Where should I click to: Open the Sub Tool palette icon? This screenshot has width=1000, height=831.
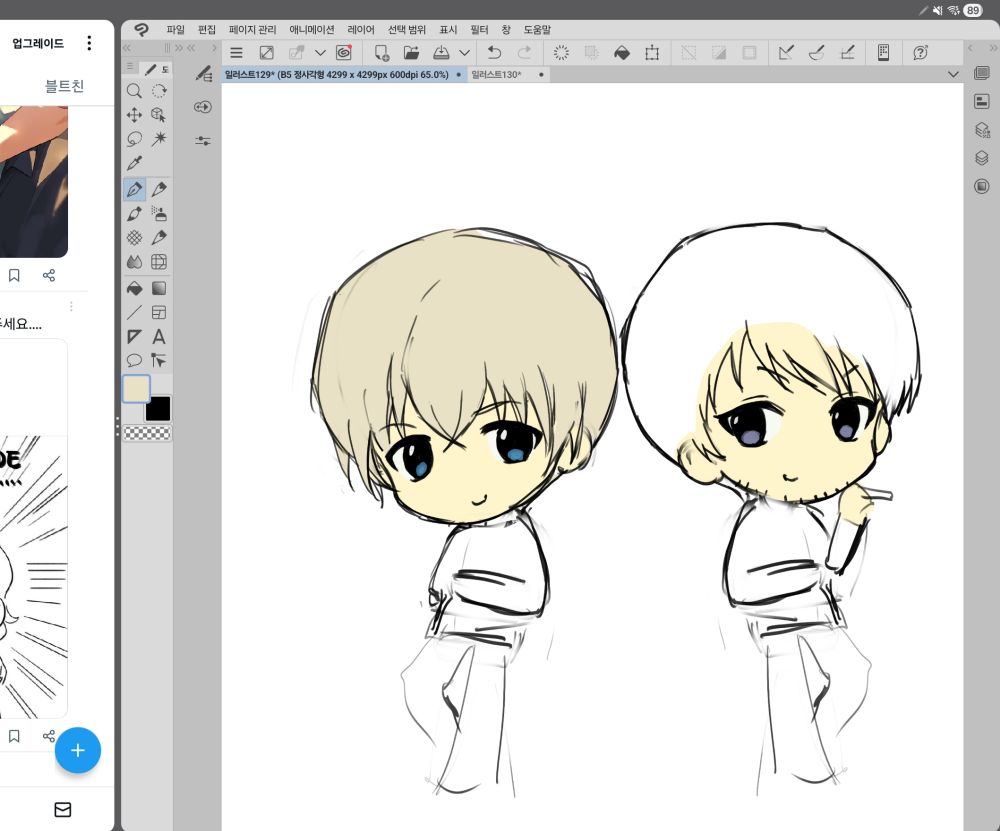click(203, 74)
